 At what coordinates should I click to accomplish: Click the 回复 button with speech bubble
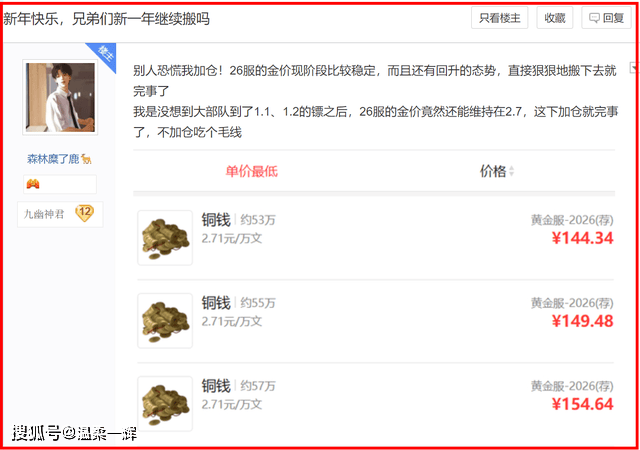(606, 18)
